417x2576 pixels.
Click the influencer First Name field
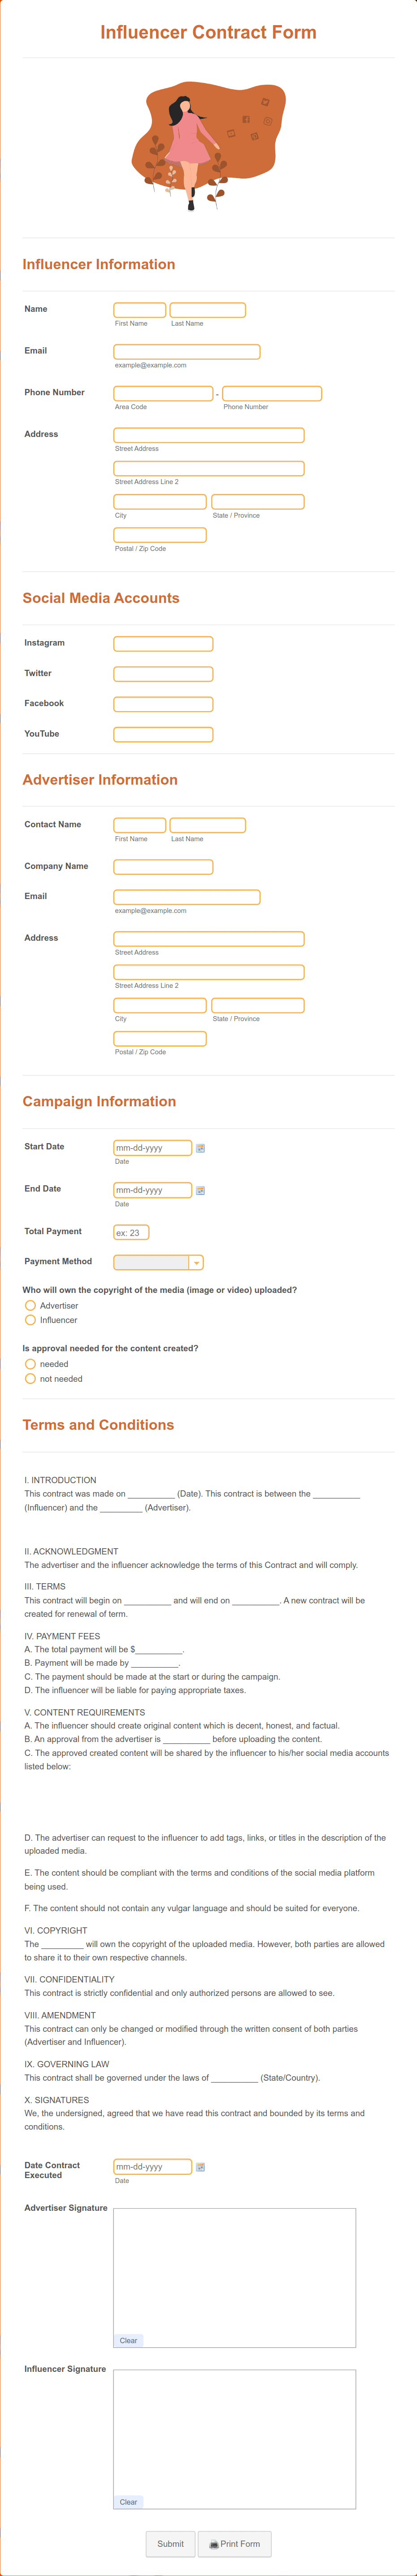click(139, 309)
